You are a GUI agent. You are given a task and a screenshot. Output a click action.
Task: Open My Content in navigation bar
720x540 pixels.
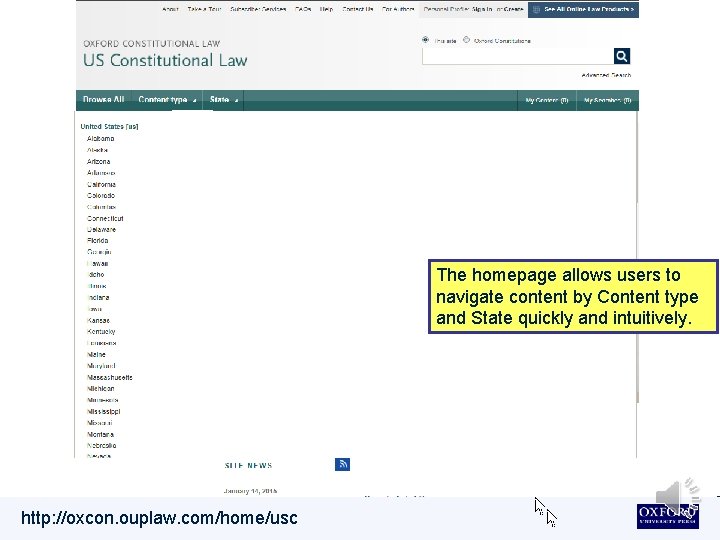pyautogui.click(x=547, y=100)
